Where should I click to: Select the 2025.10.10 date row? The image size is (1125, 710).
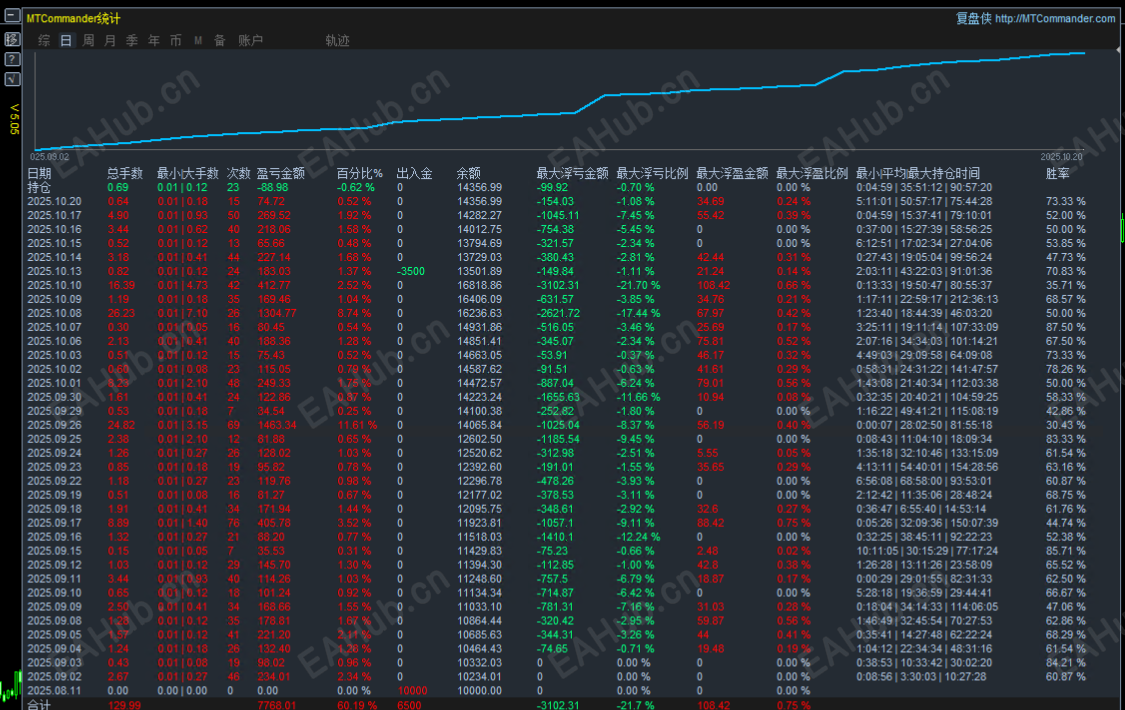point(55,285)
